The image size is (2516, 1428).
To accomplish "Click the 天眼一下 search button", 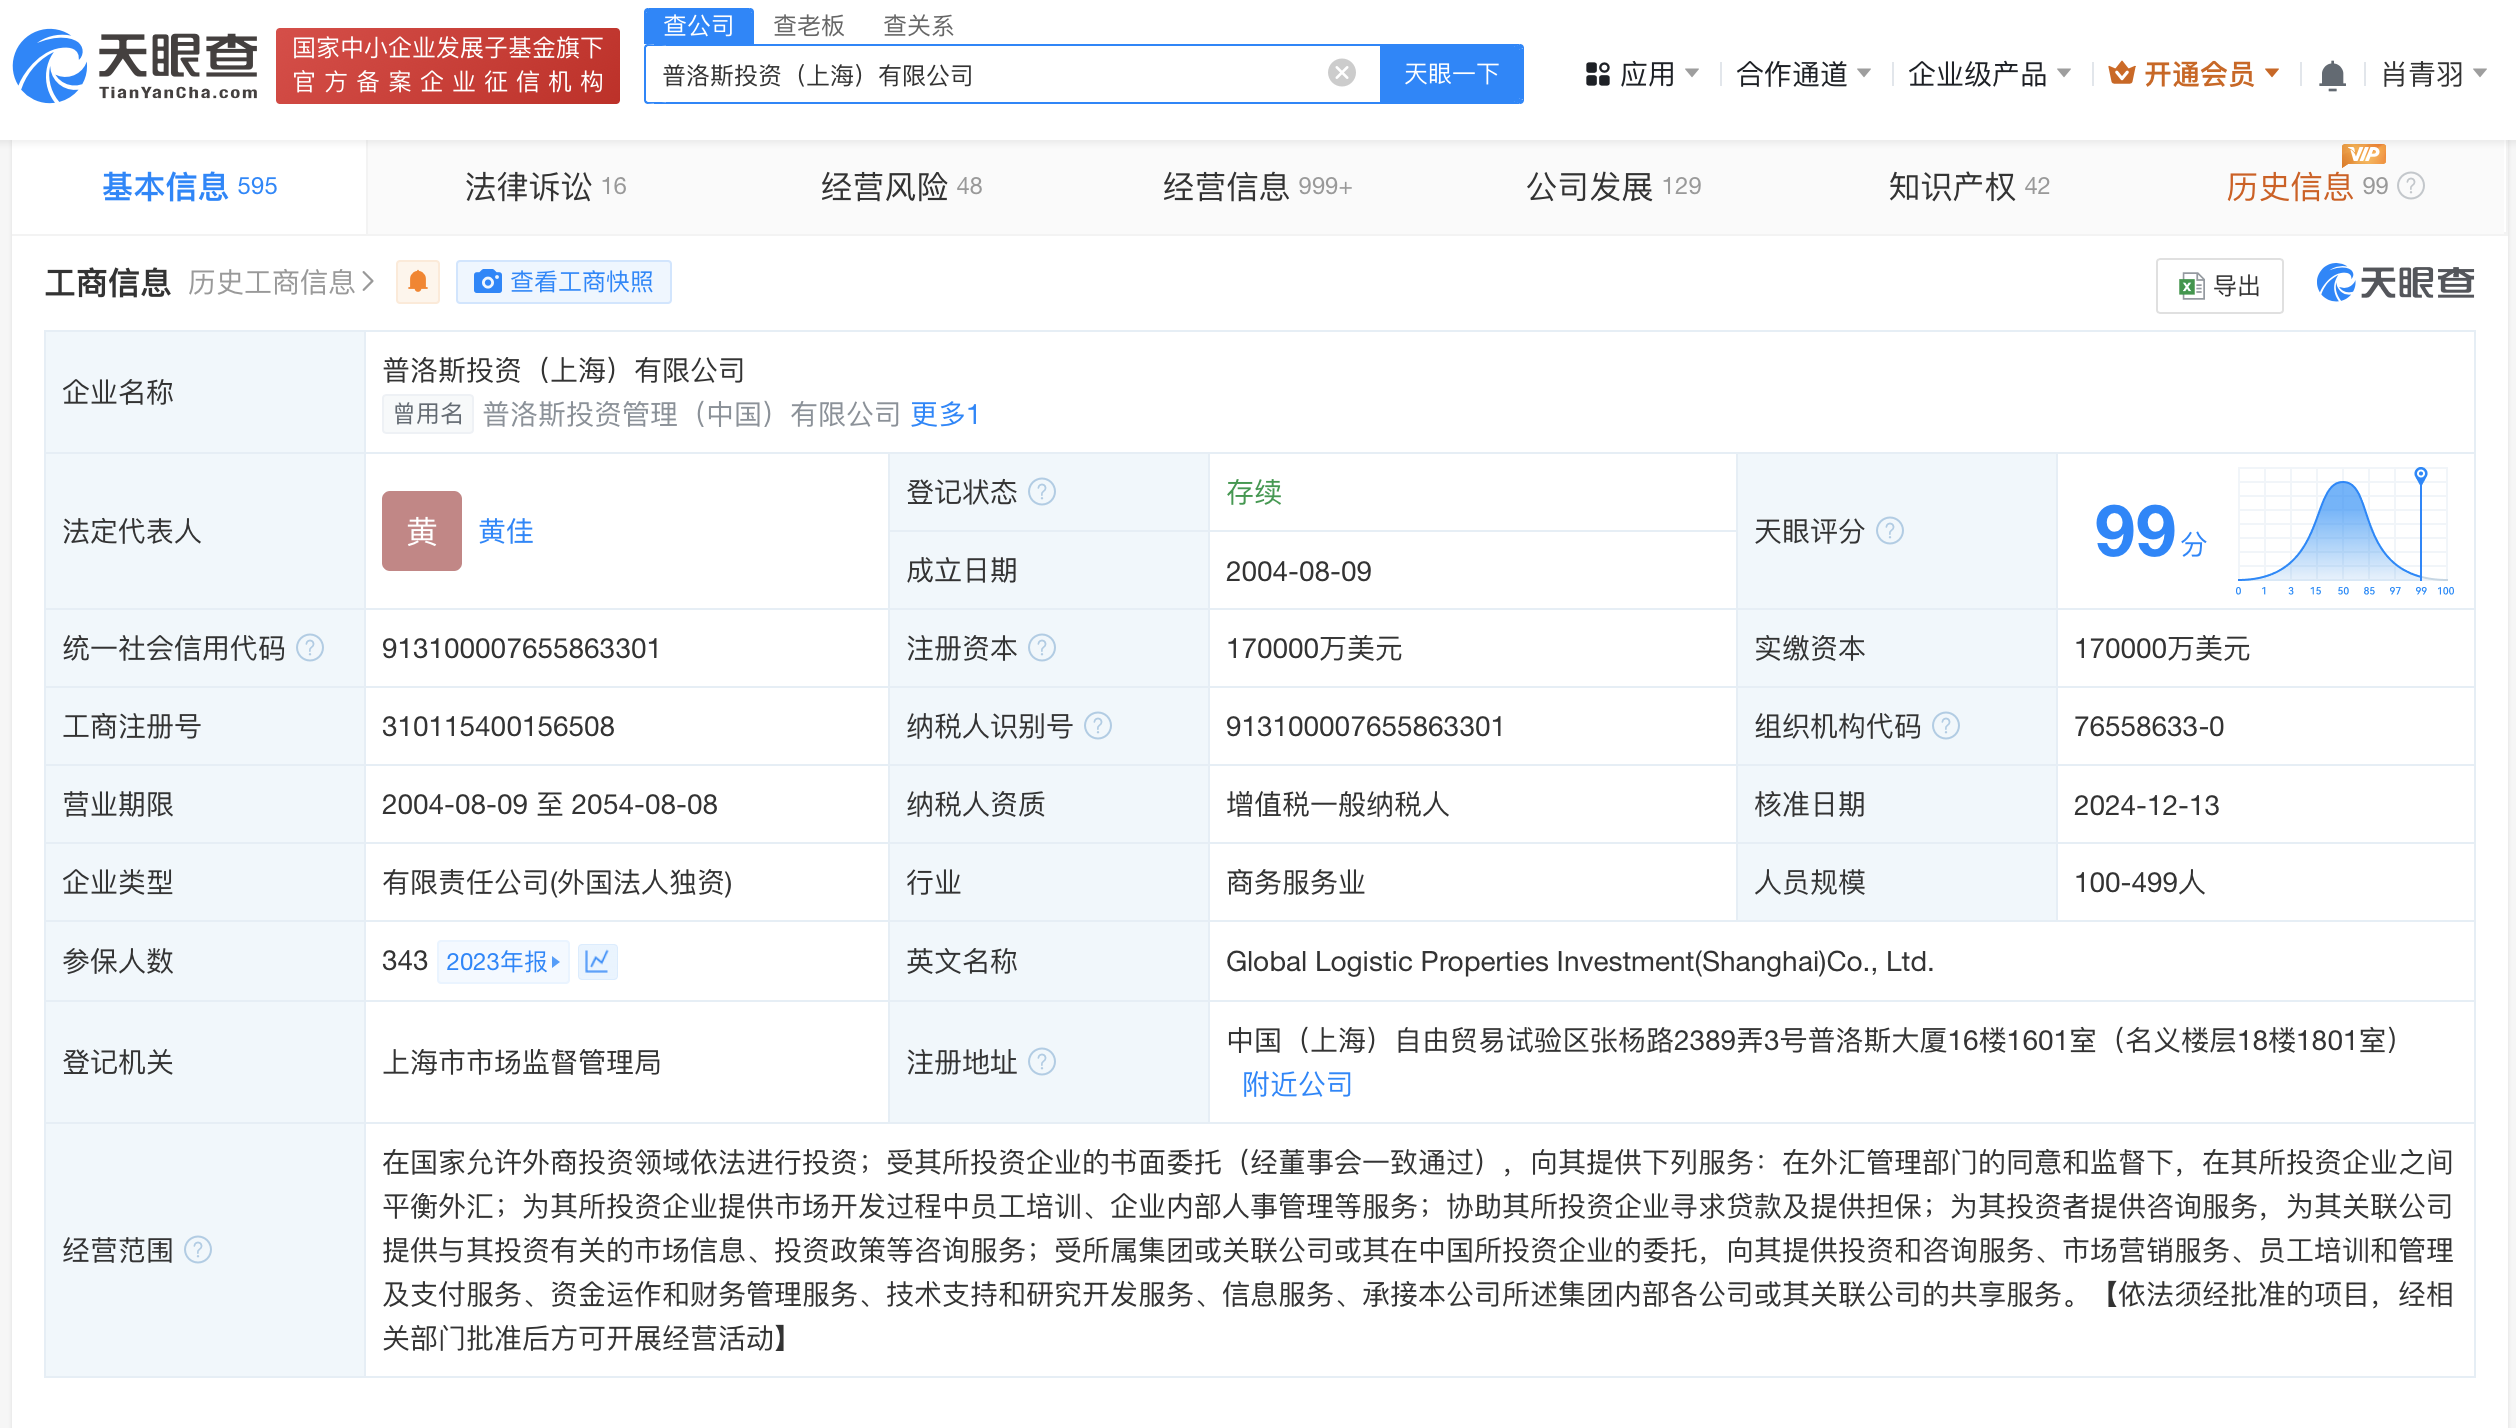I will tap(1451, 74).
